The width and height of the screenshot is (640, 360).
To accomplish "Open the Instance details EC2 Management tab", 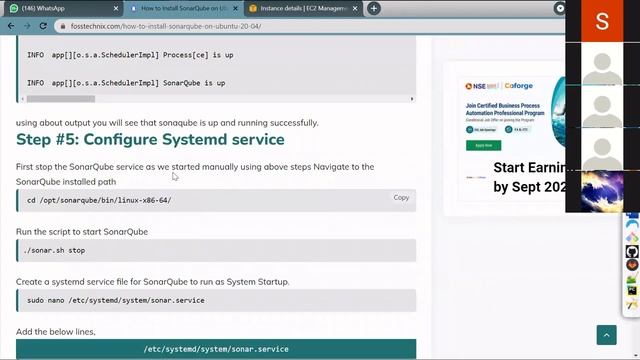I will [303, 8].
